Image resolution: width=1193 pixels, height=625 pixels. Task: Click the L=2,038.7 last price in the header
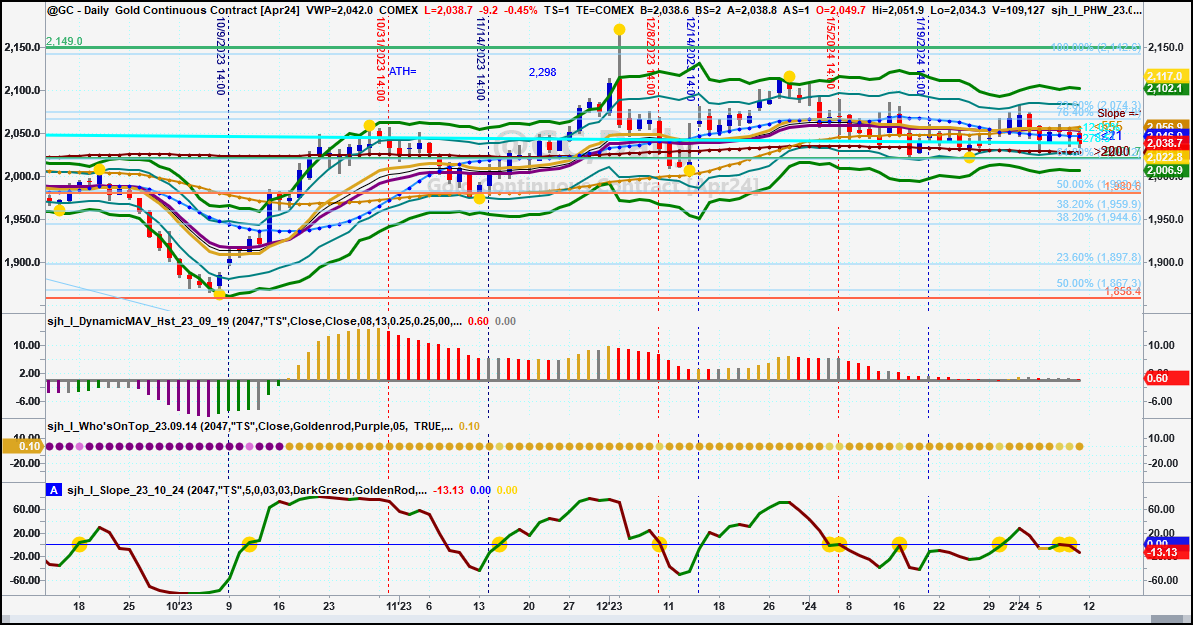pos(449,11)
